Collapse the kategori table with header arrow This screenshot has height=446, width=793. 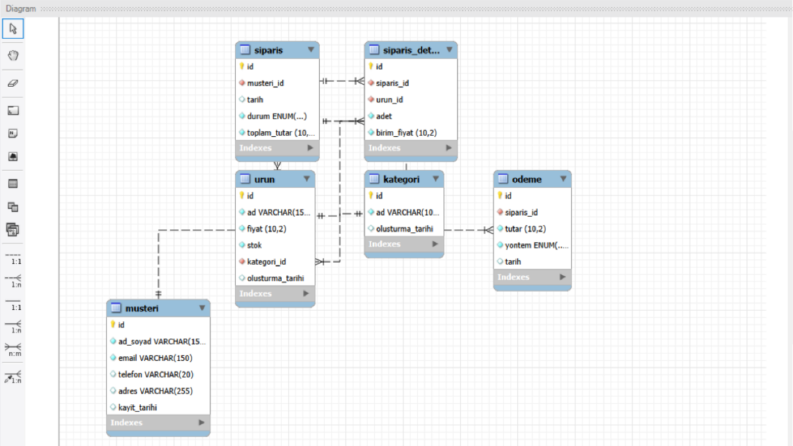435,179
